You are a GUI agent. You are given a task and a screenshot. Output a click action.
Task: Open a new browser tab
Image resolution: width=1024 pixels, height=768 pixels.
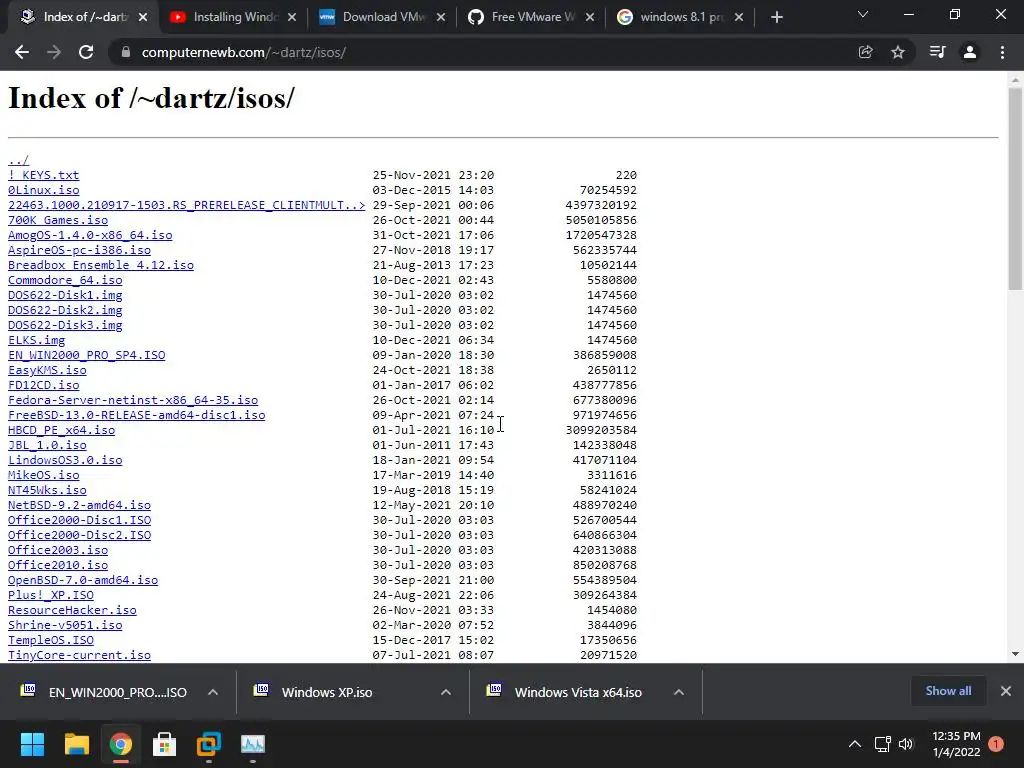(x=776, y=17)
